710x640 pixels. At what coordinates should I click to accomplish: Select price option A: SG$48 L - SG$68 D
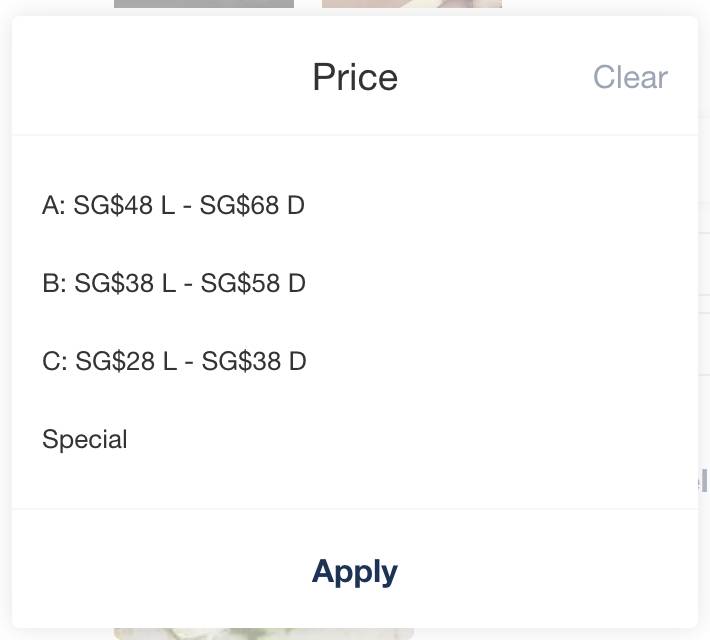(x=173, y=206)
